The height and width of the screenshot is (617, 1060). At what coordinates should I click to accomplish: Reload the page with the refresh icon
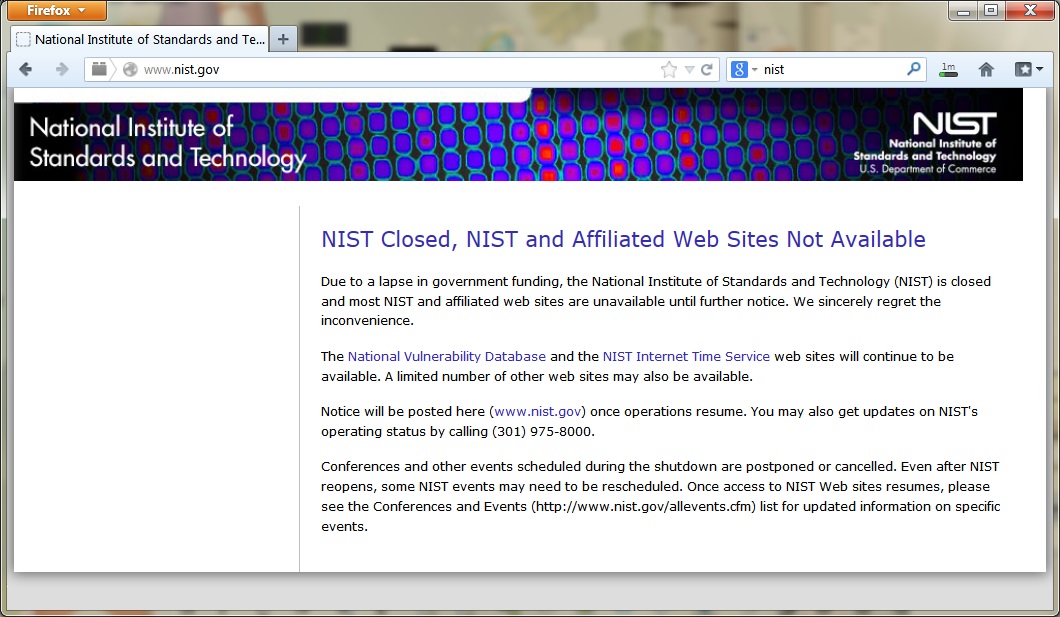[x=707, y=70]
